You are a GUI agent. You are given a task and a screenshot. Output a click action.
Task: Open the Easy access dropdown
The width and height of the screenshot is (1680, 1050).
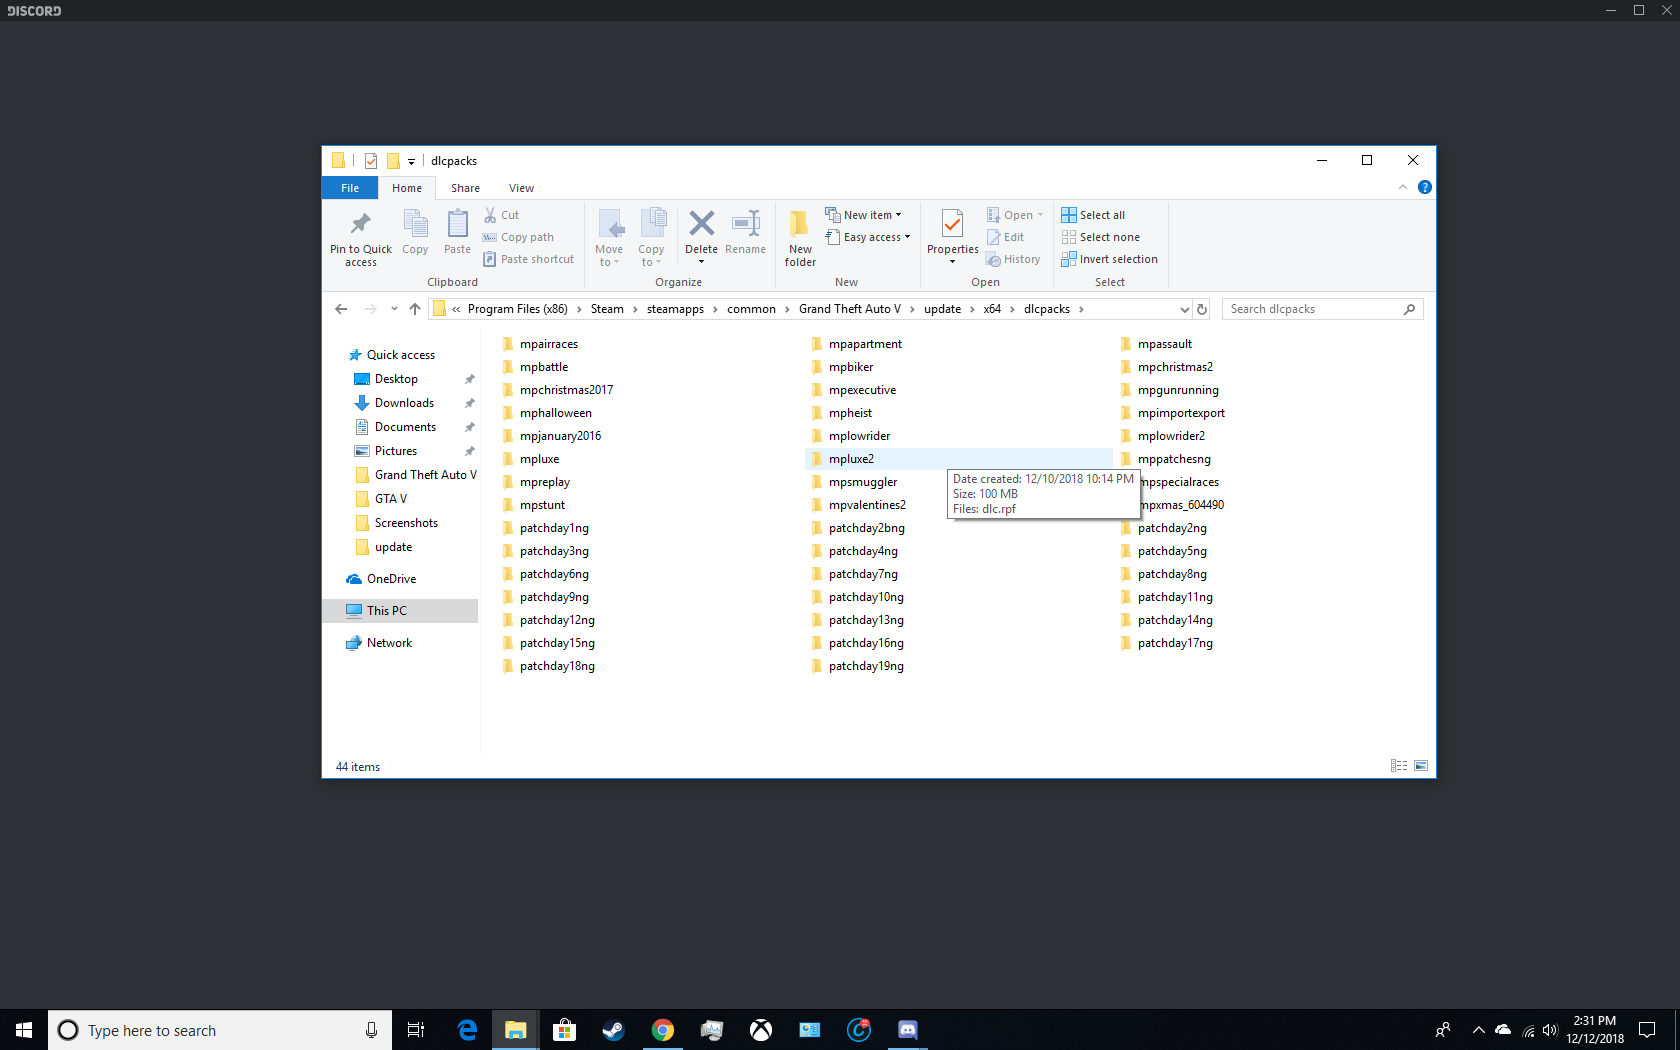click(x=868, y=237)
